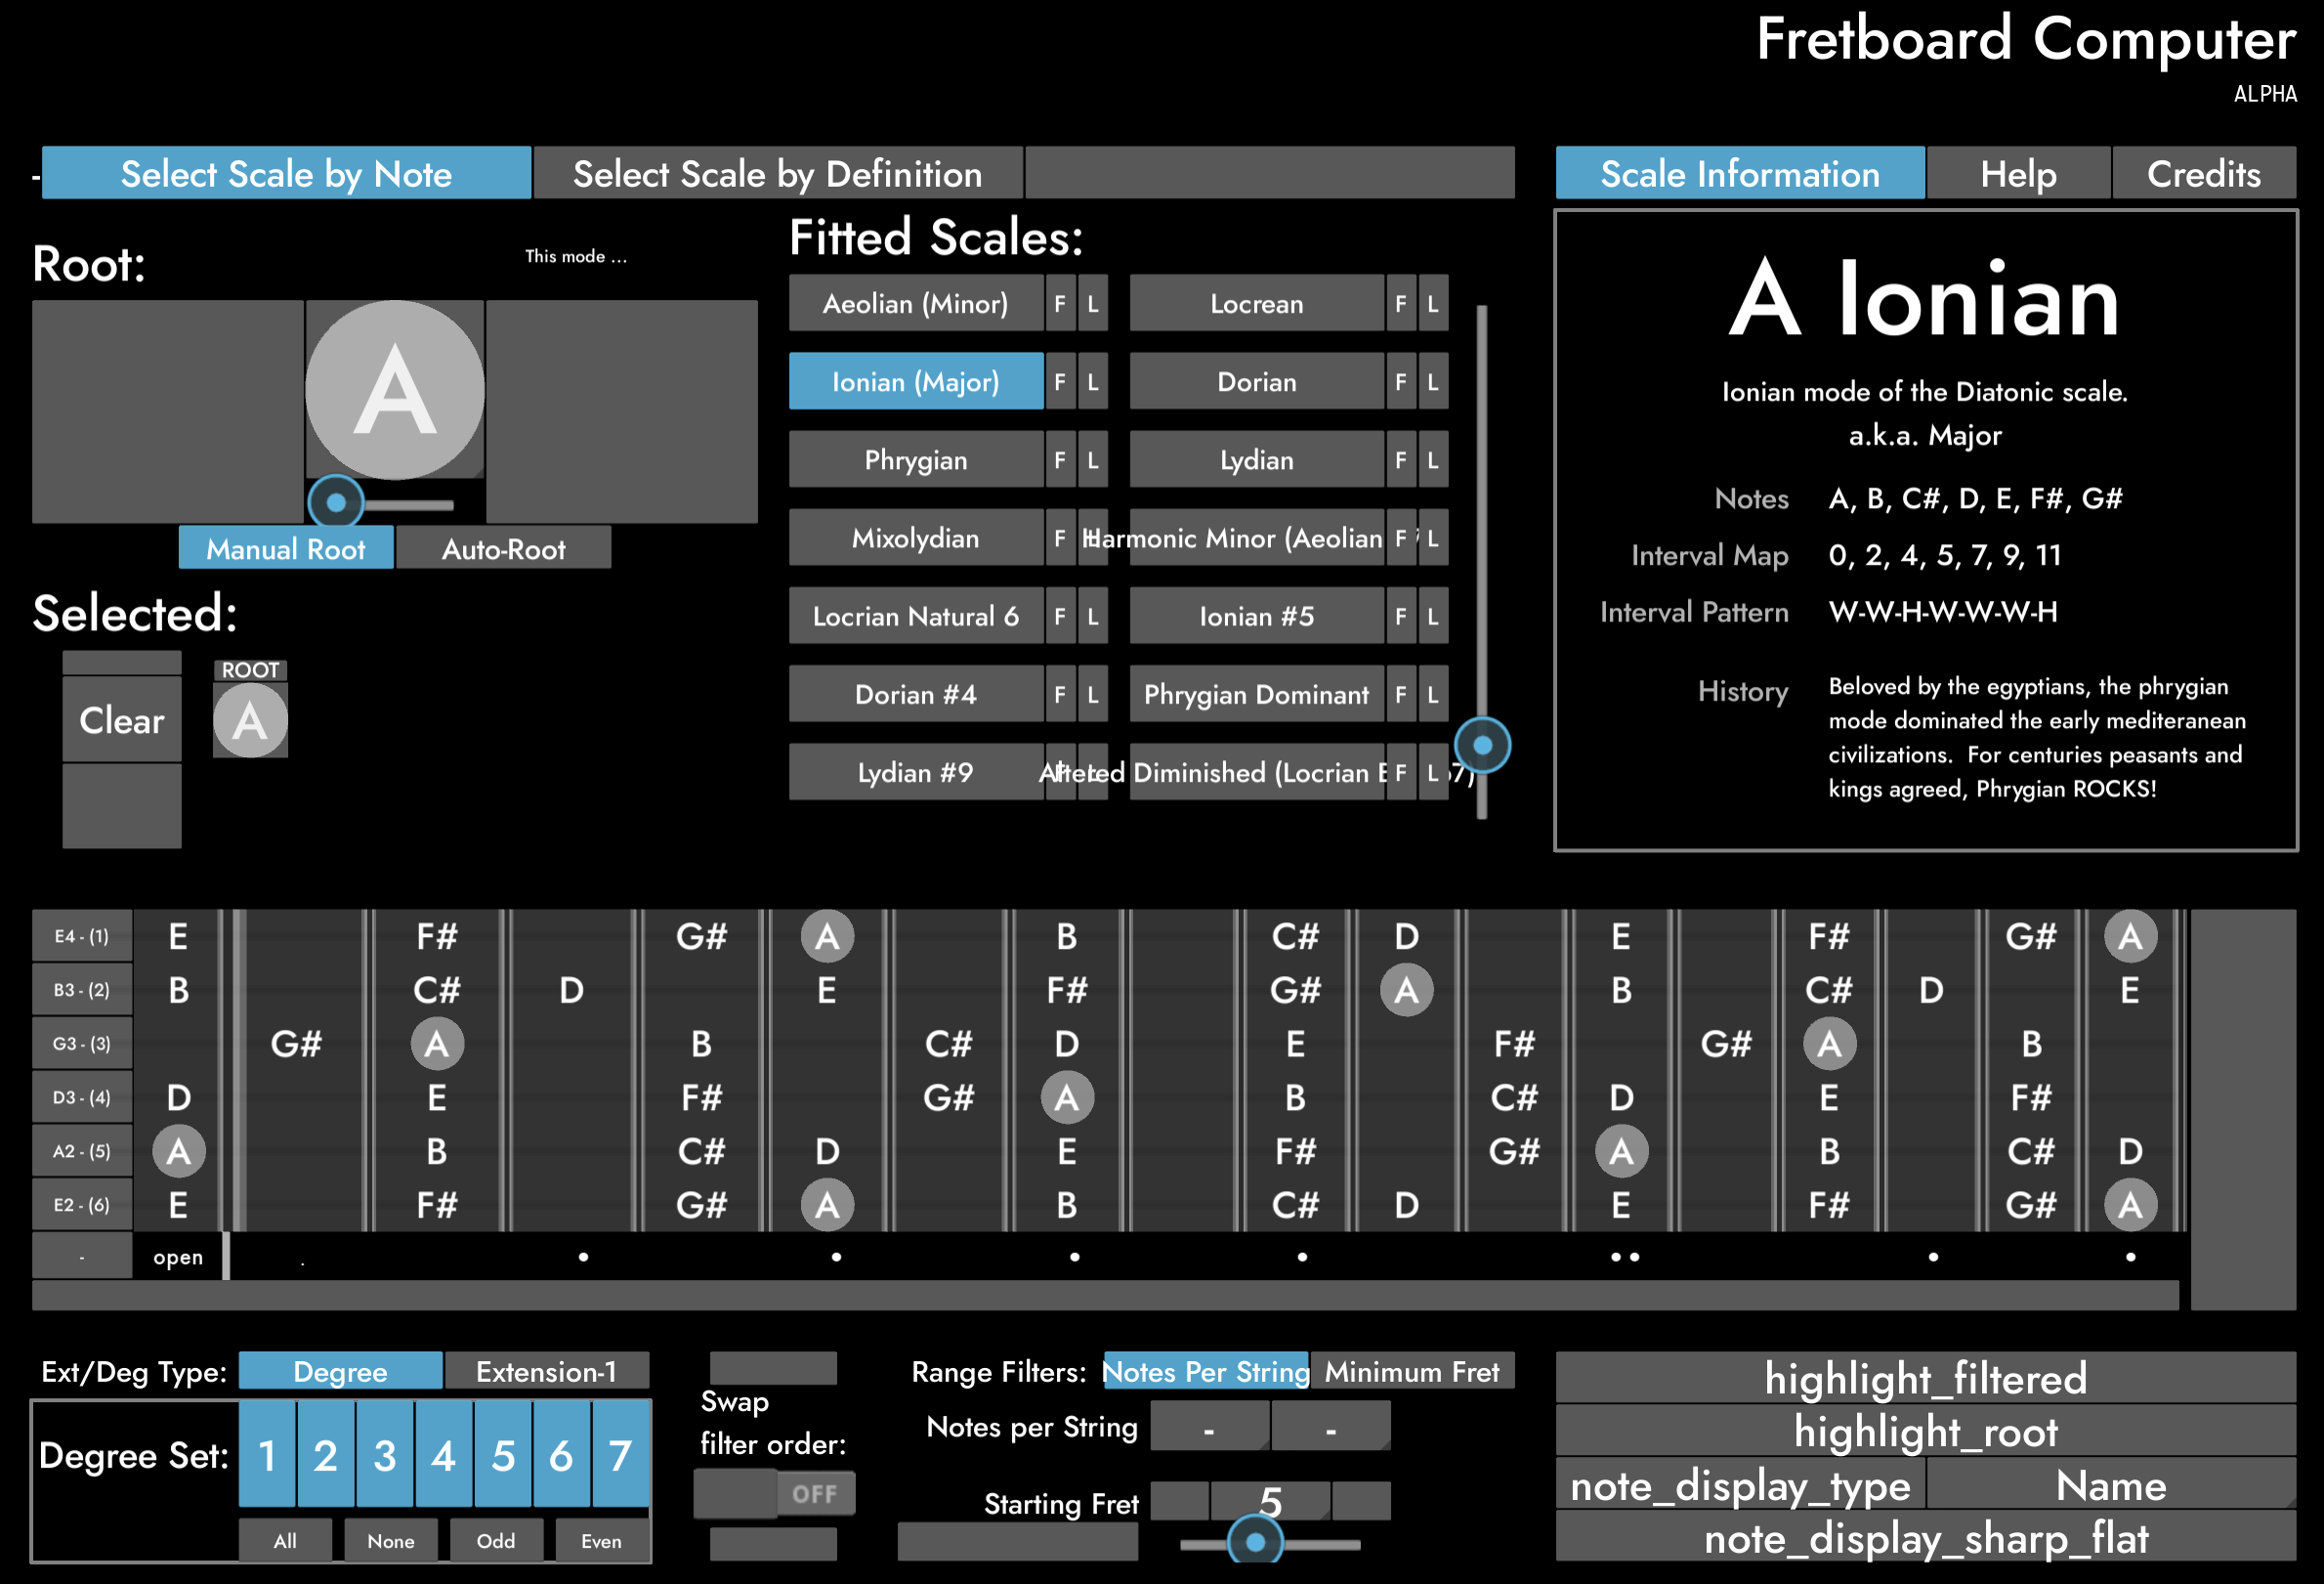Open the highlight_filtered option
The height and width of the screenshot is (1584, 2324).
[1925, 1379]
